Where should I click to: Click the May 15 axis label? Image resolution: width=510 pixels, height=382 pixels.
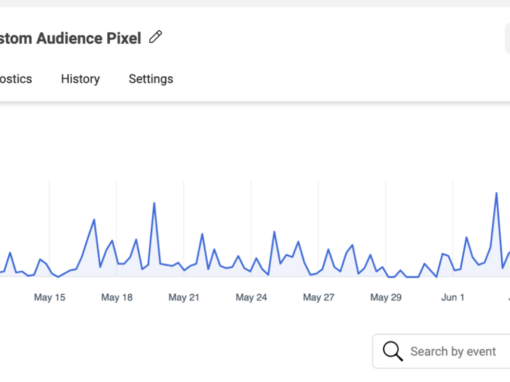coord(50,297)
